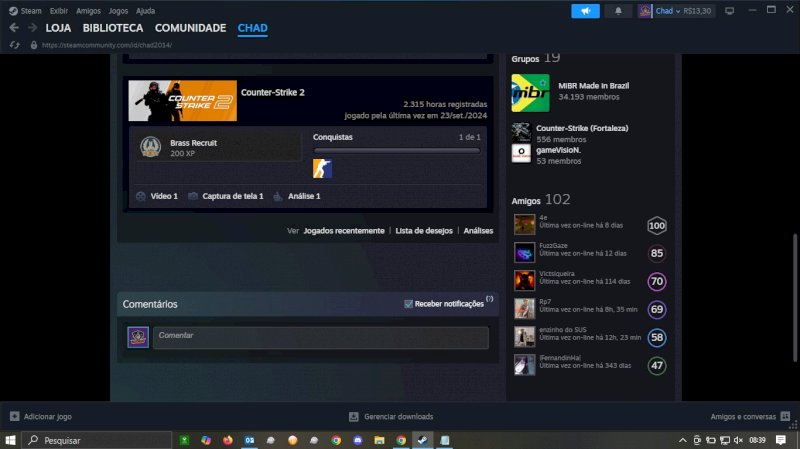
Task: Open the Exibir menu
Action: pos(59,11)
